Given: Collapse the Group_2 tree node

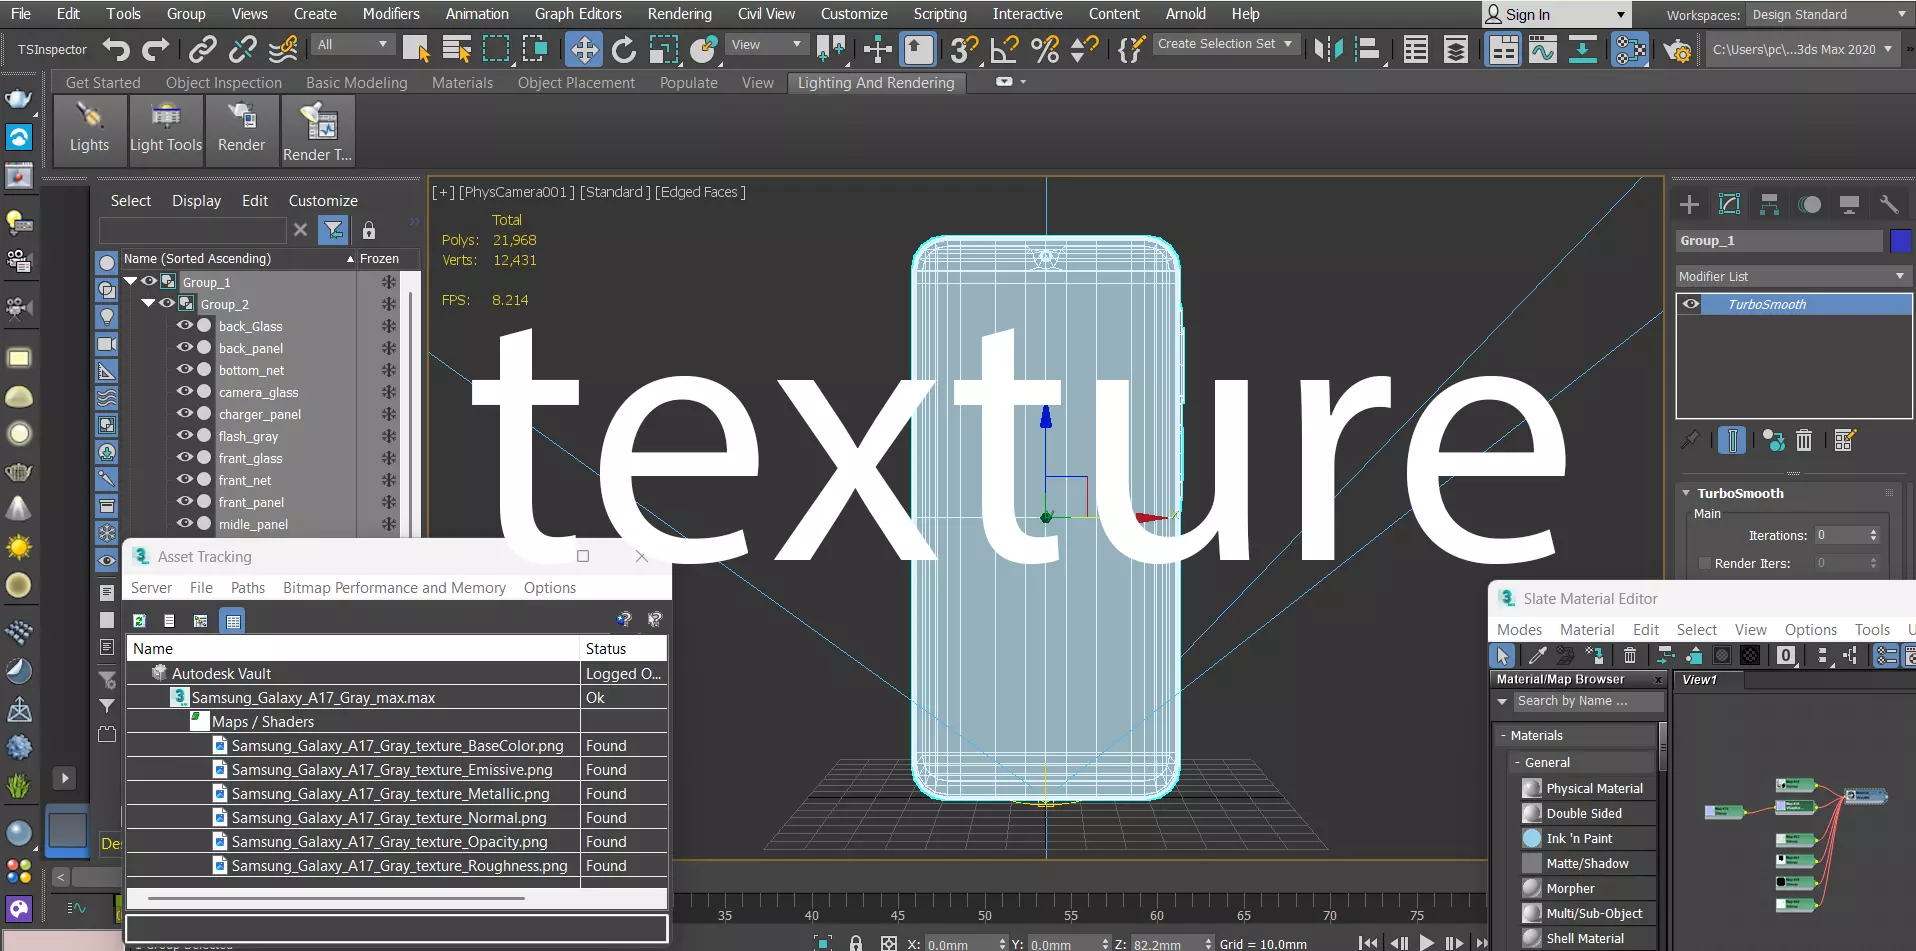Looking at the screenshot, I should tap(148, 303).
